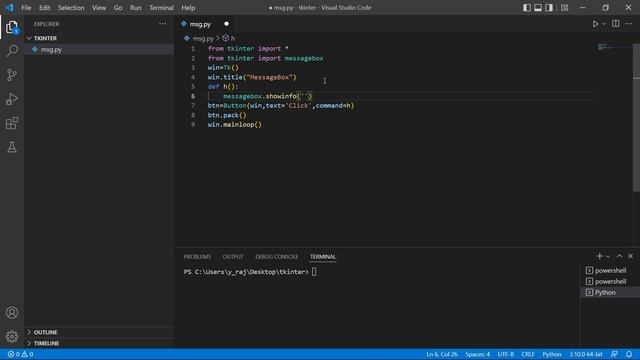Click msg.py in the breadcrumb

[x=203, y=38]
